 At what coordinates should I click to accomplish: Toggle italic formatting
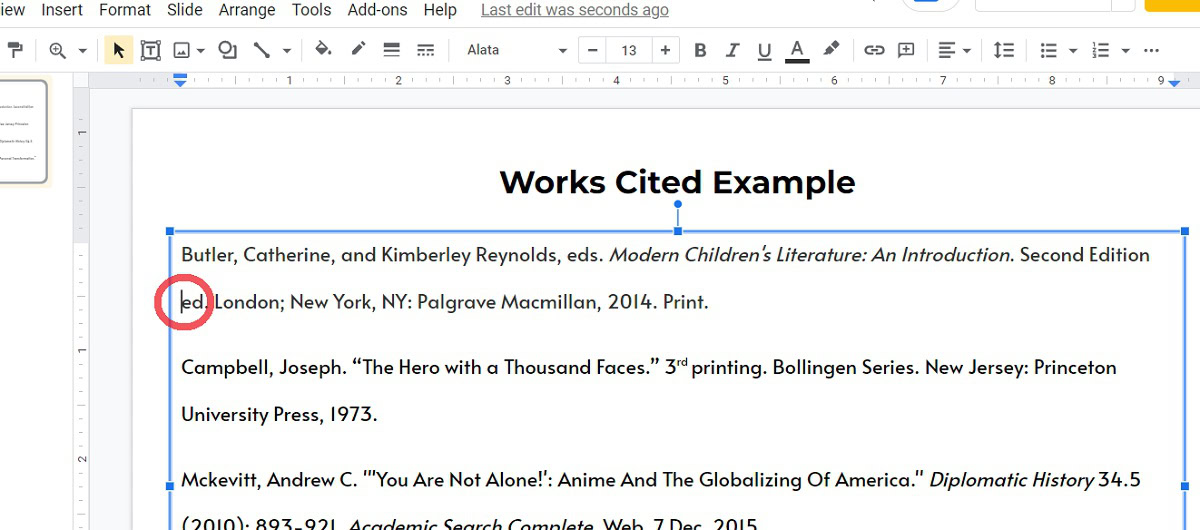click(x=732, y=50)
